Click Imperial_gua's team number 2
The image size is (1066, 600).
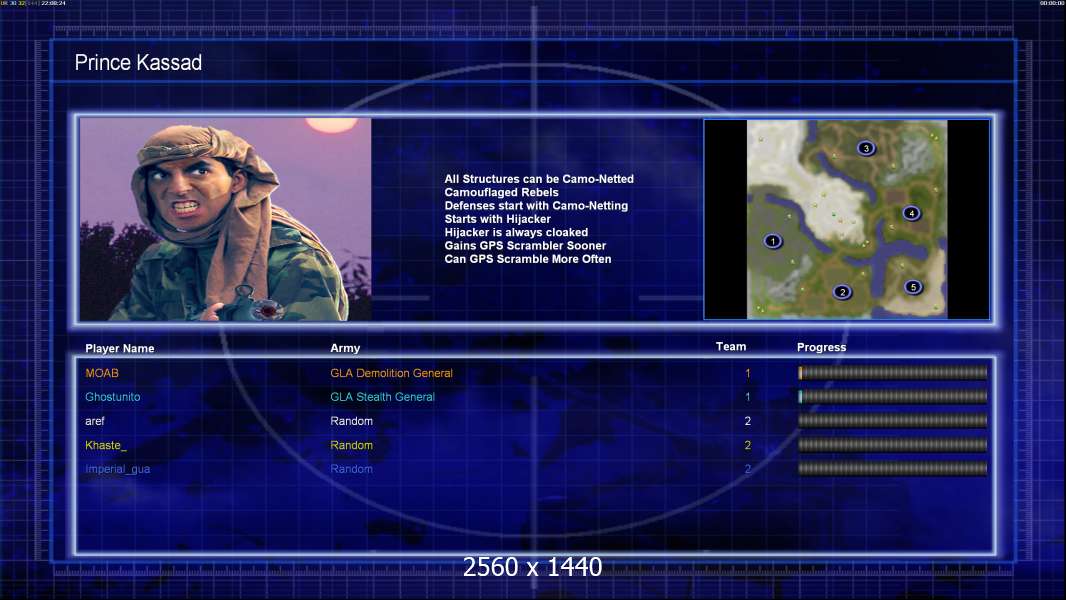pos(748,469)
